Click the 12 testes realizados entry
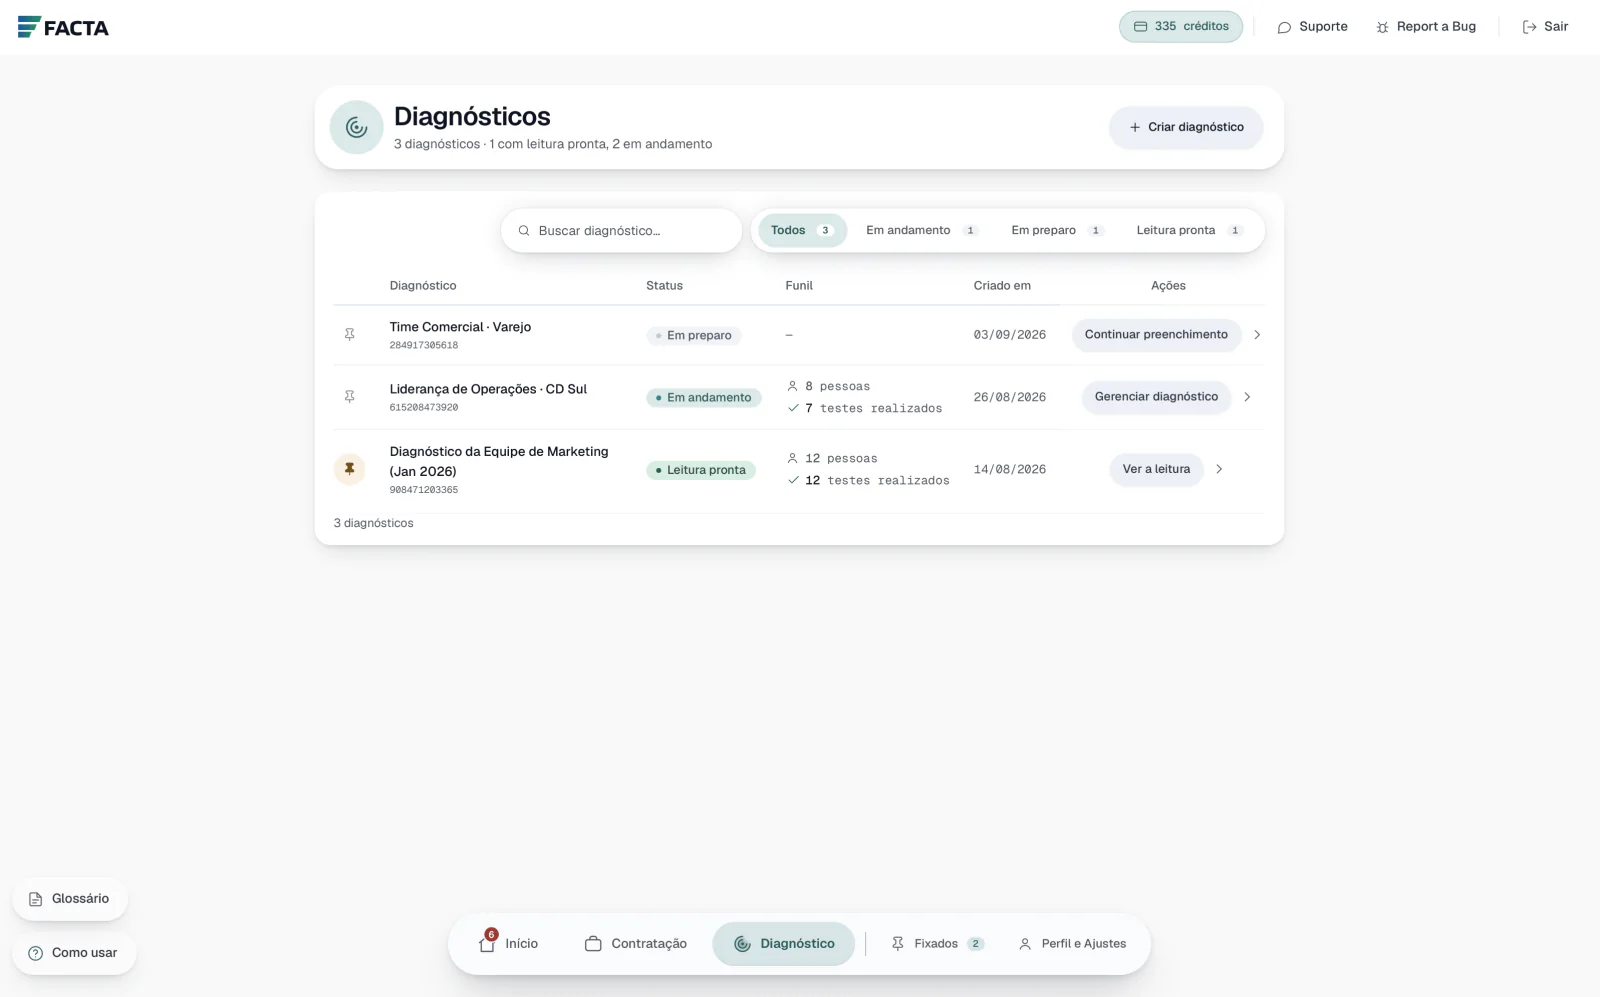The image size is (1600, 997). click(x=868, y=481)
